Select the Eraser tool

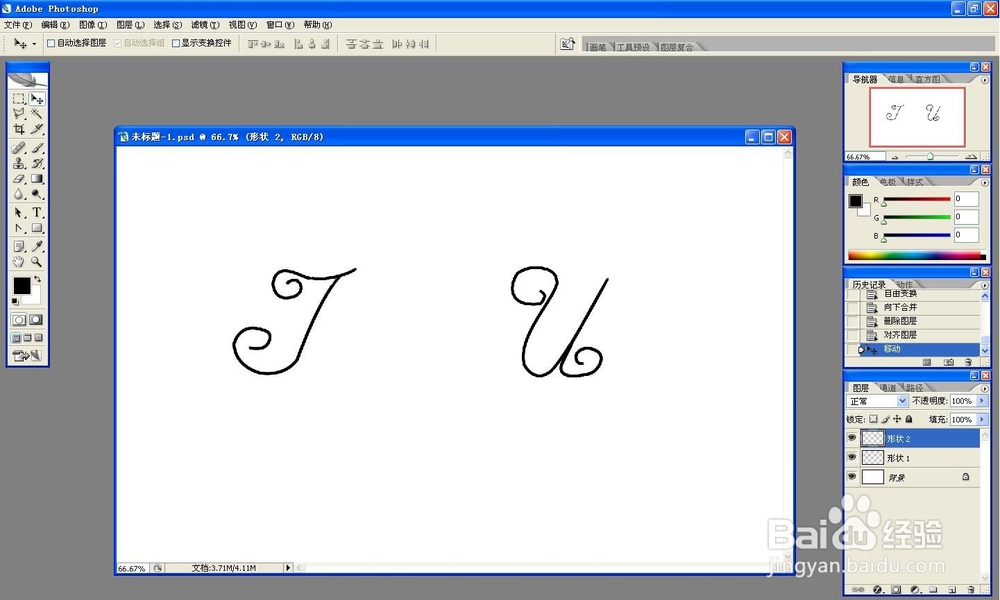pos(18,179)
